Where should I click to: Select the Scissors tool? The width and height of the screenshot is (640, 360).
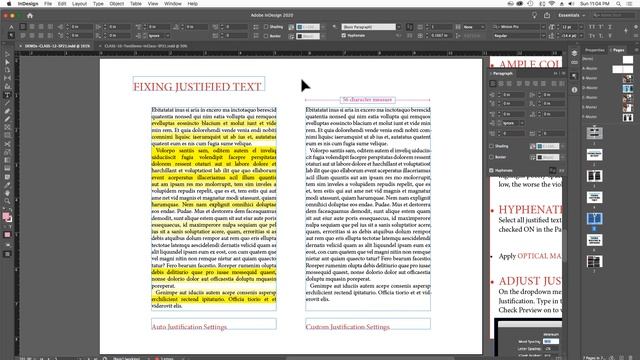pyautogui.click(x=7, y=144)
